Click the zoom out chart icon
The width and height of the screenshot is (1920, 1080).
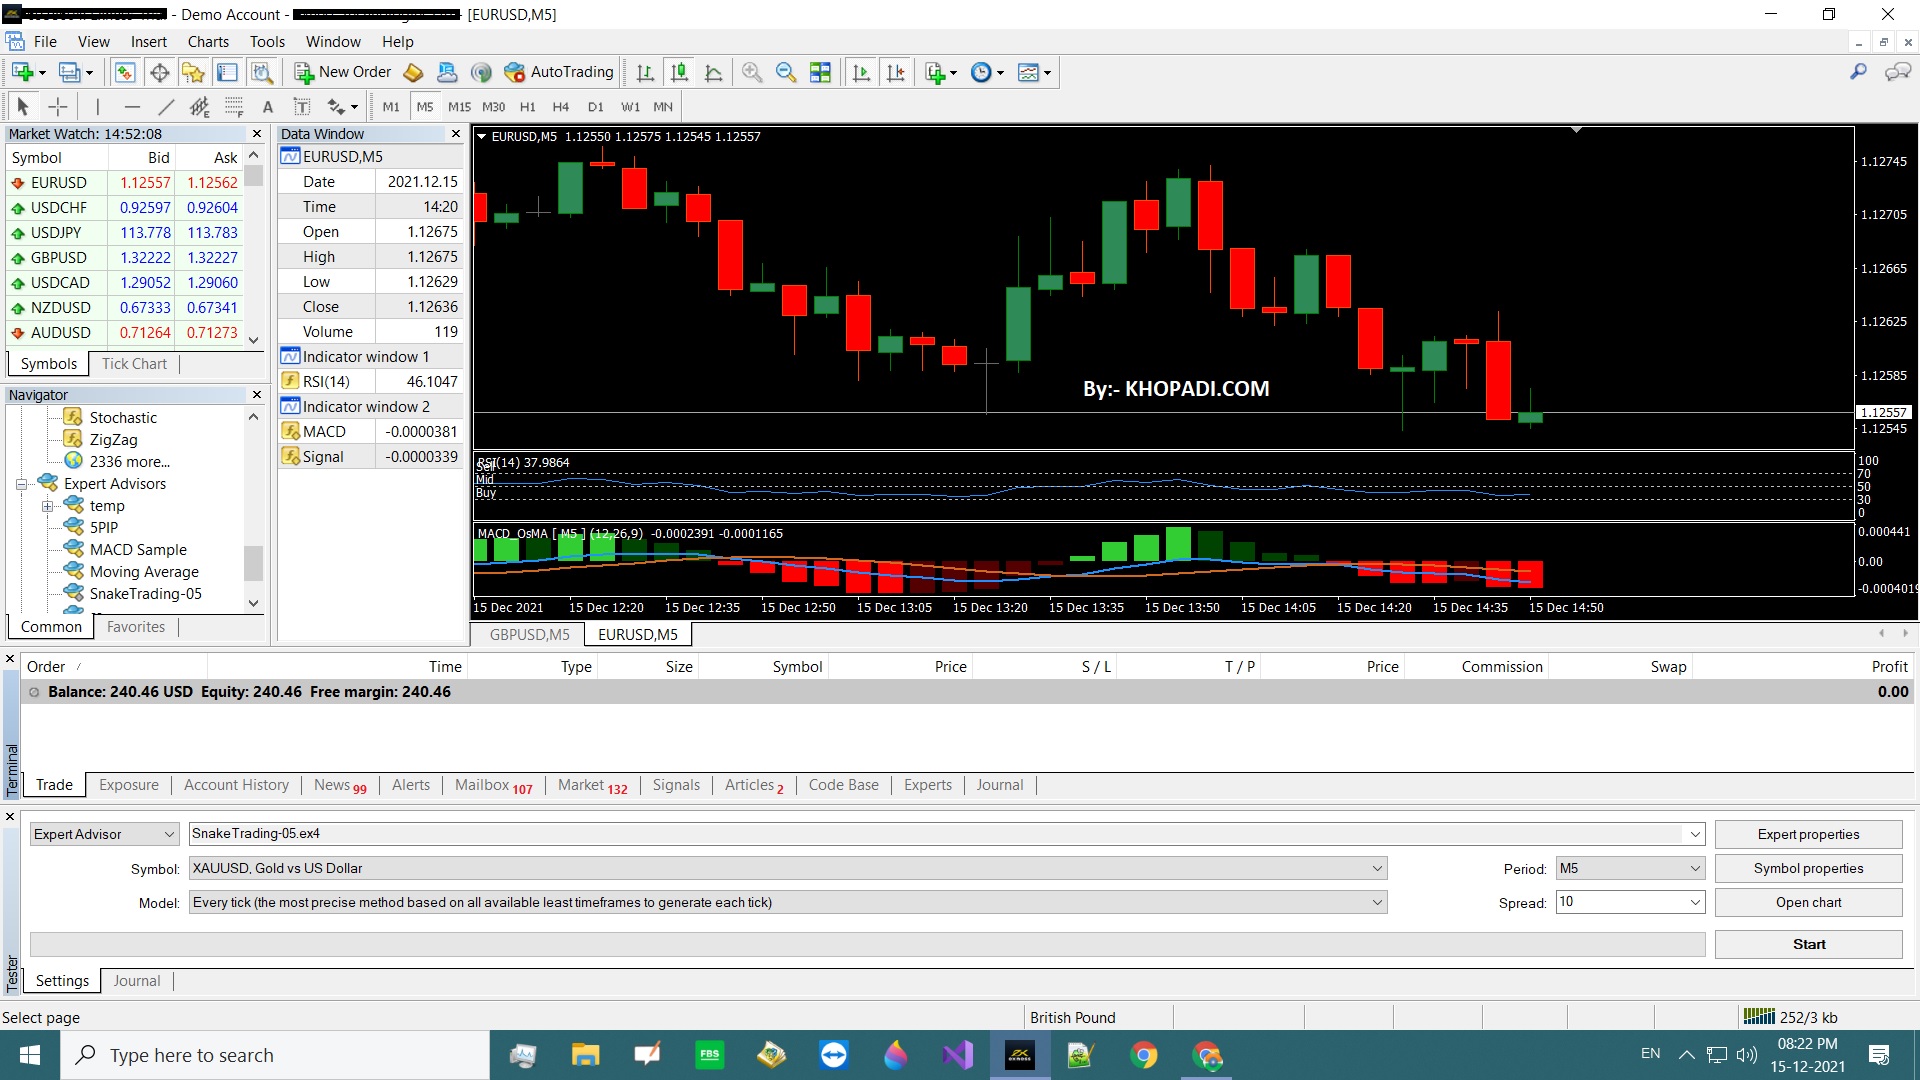click(x=786, y=72)
